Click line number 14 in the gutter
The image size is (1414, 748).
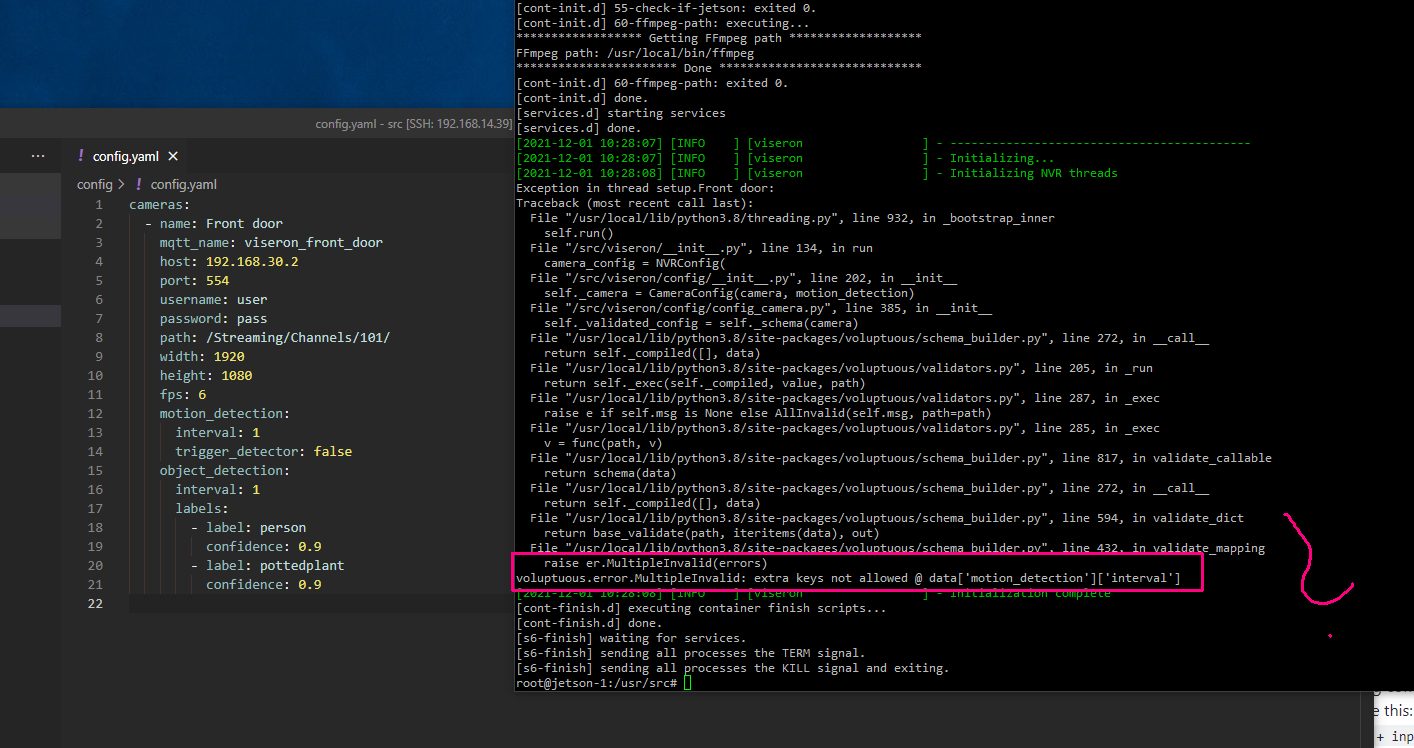coord(95,451)
